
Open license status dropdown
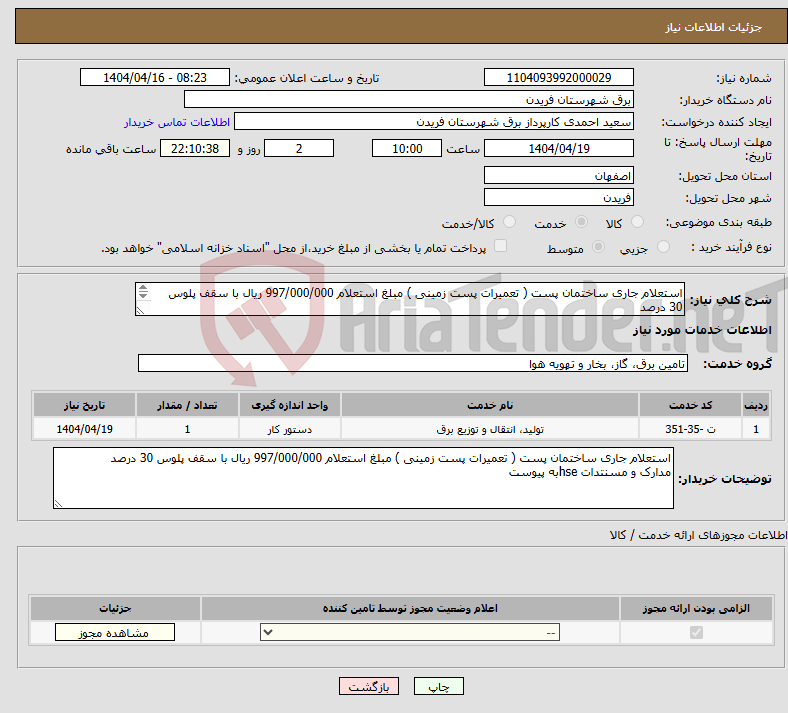coord(410,632)
